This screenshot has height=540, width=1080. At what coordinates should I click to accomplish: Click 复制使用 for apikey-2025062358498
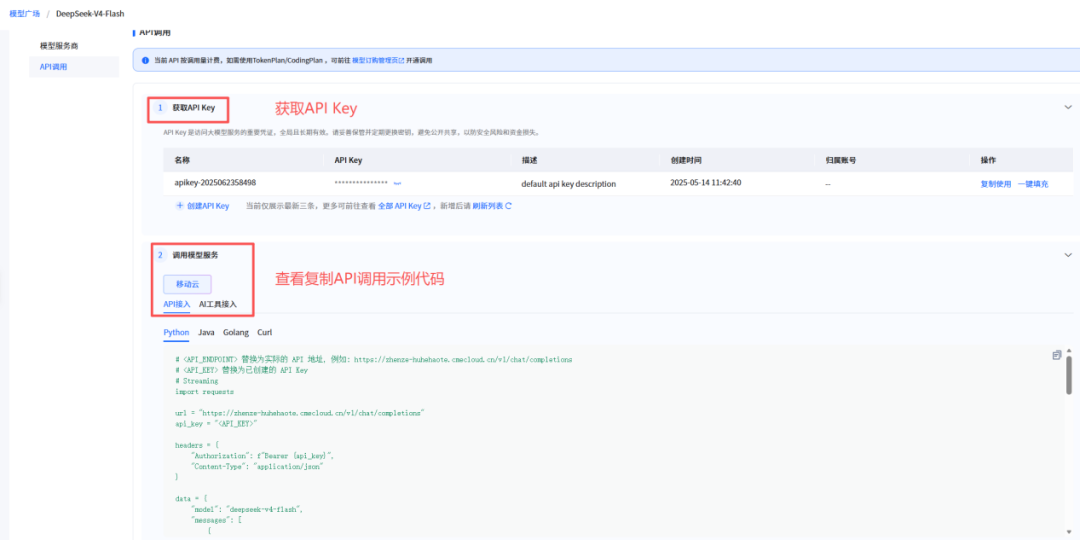995,184
